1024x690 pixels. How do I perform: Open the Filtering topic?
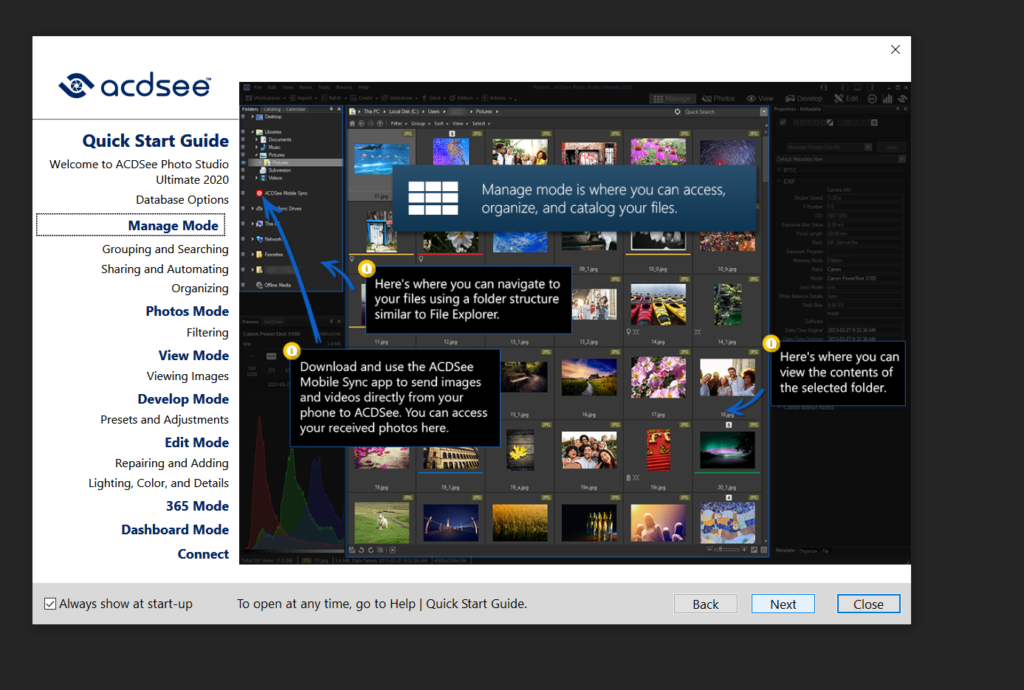point(208,333)
